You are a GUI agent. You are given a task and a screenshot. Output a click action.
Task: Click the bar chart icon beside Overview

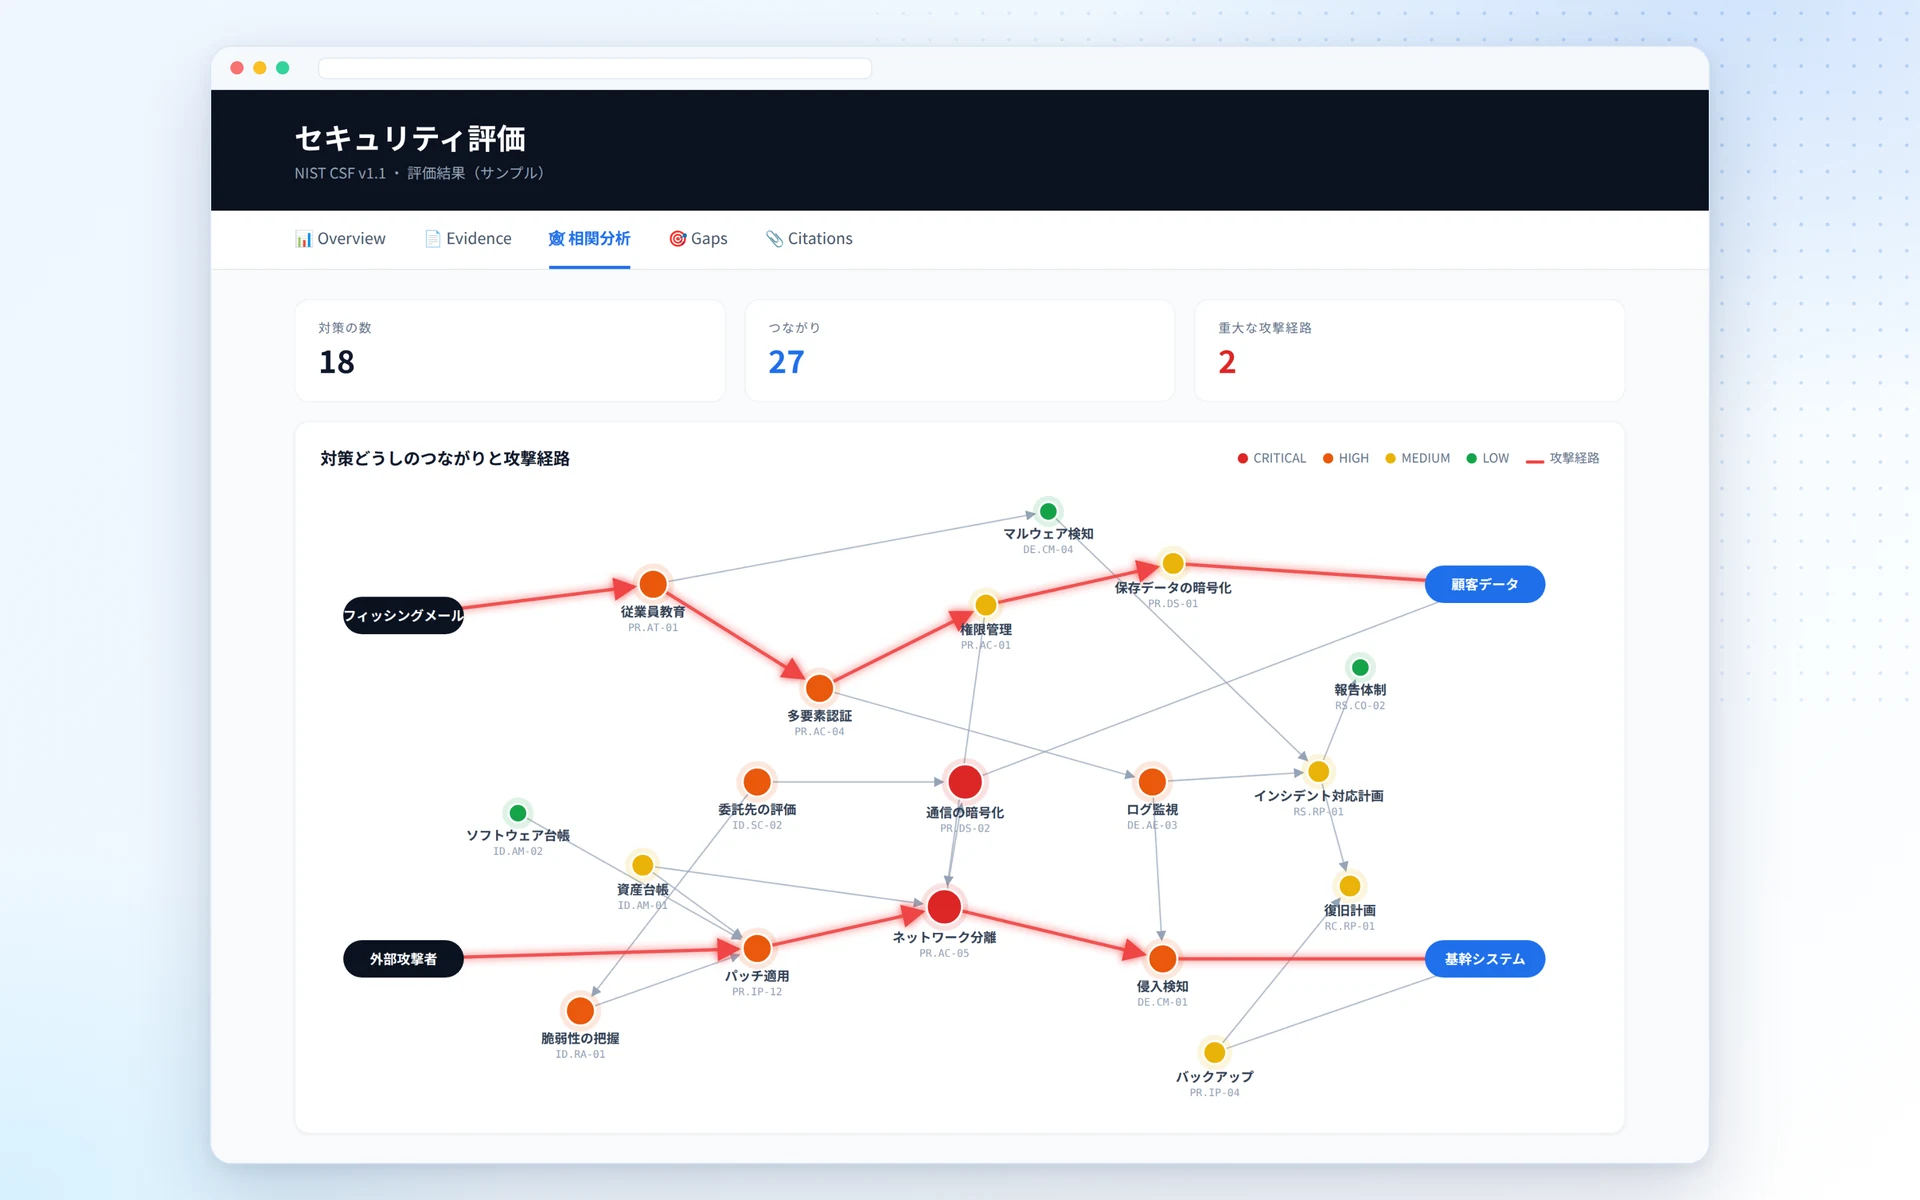303,239
